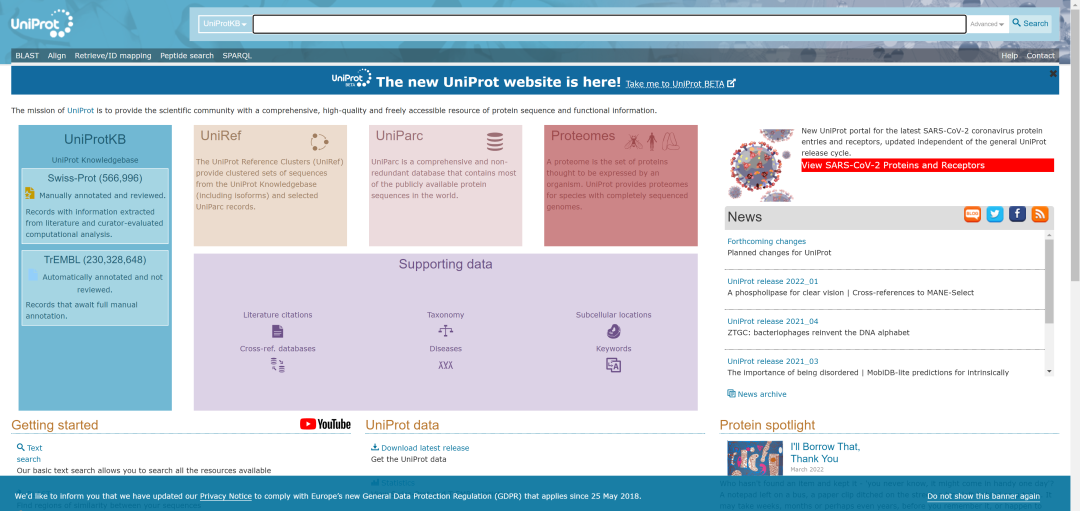Viewport: 1080px width, 511px height.
Task: Open UniProt release 2022_01 news
Action: [773, 281]
